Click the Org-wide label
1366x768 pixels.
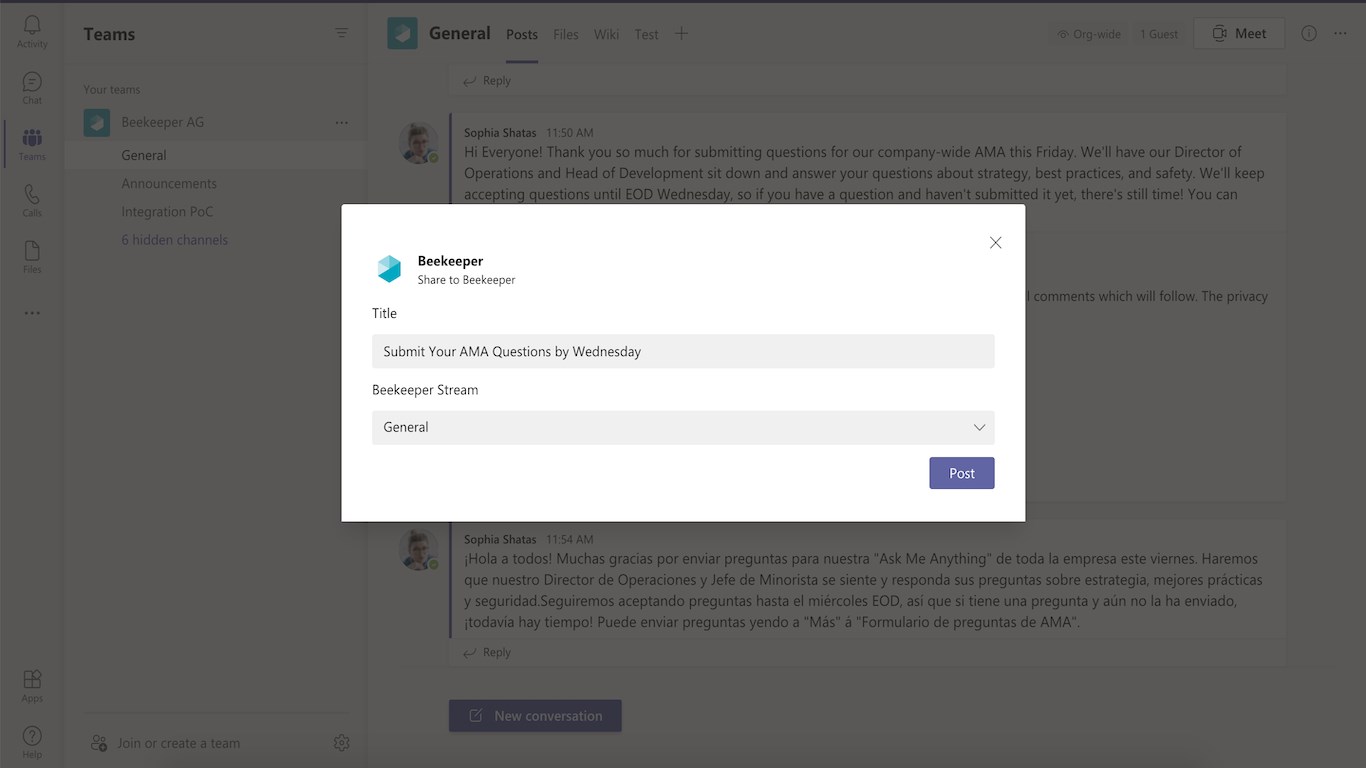point(1088,34)
